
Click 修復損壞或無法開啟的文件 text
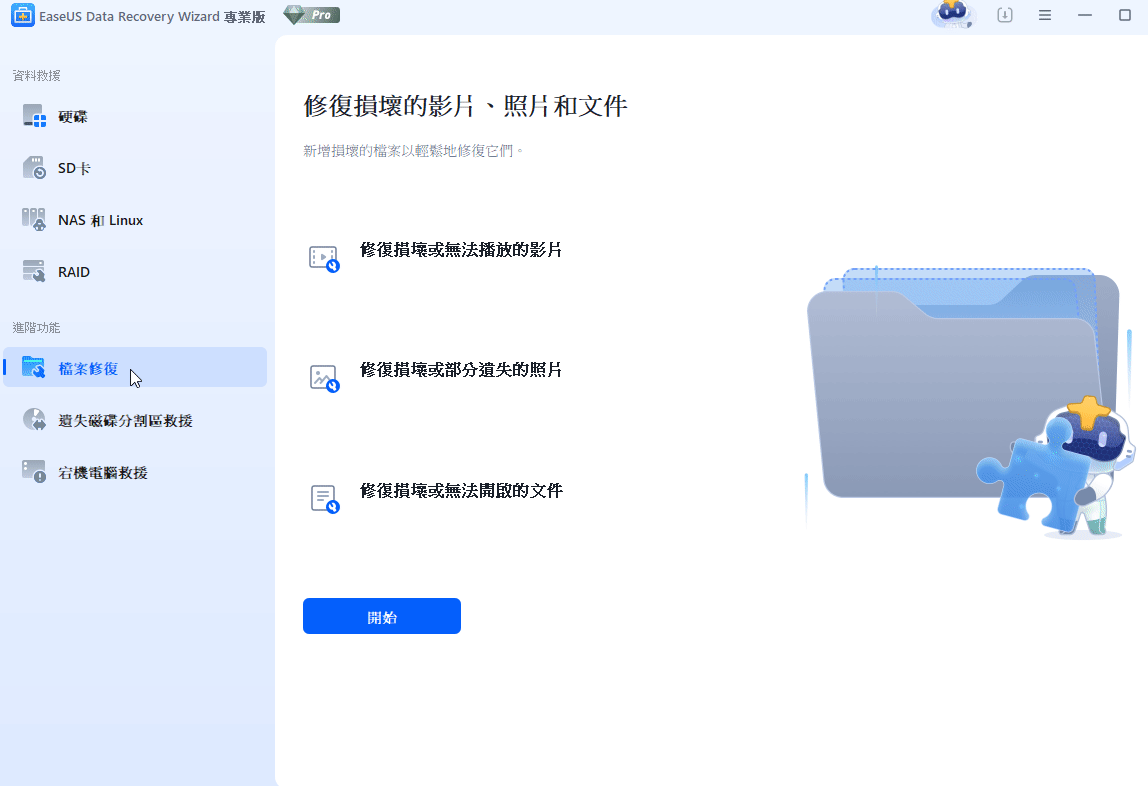[461, 490]
